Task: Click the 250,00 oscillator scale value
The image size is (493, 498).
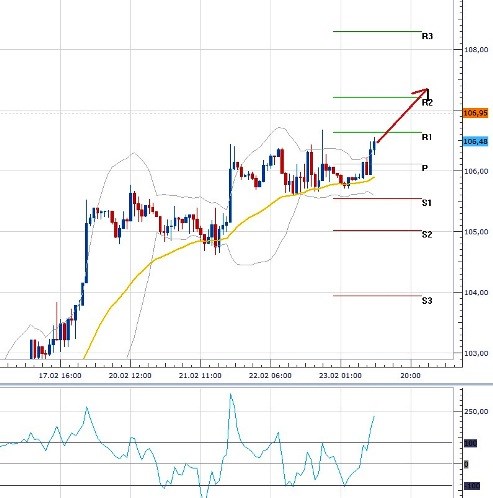Action: [476, 412]
